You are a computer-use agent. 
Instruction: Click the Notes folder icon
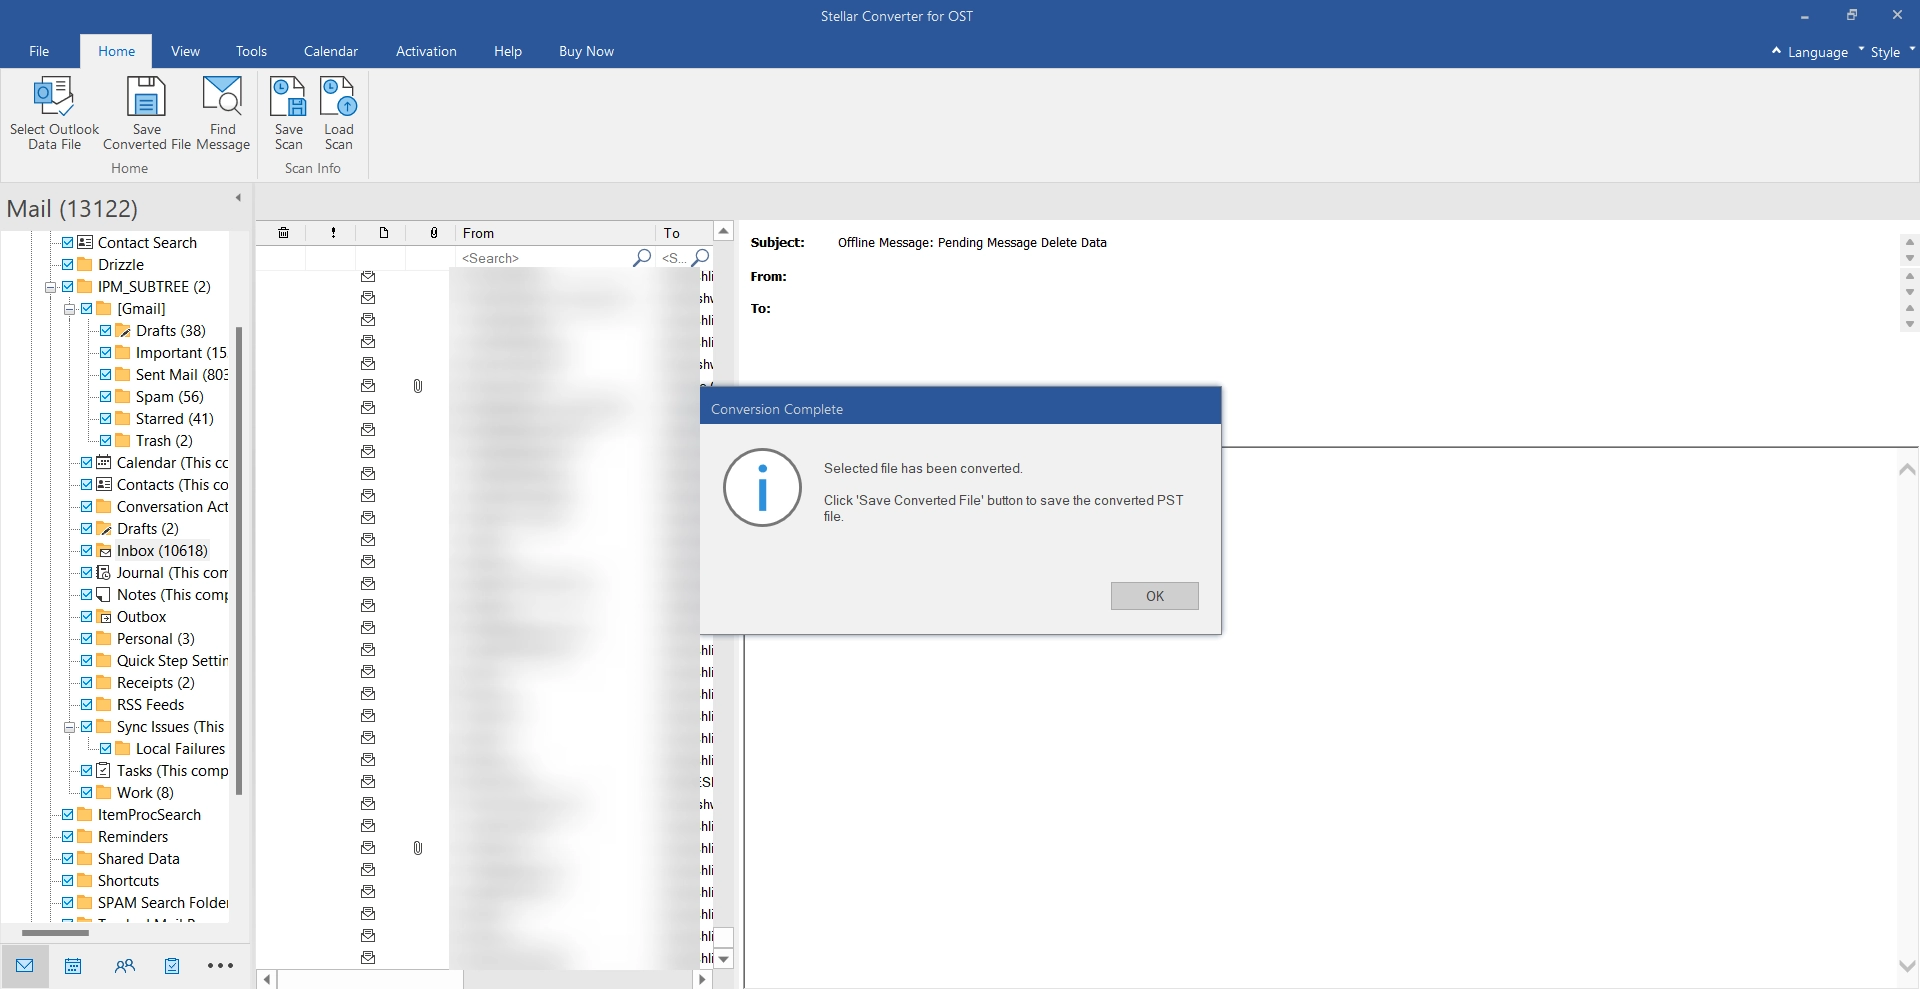coord(104,595)
